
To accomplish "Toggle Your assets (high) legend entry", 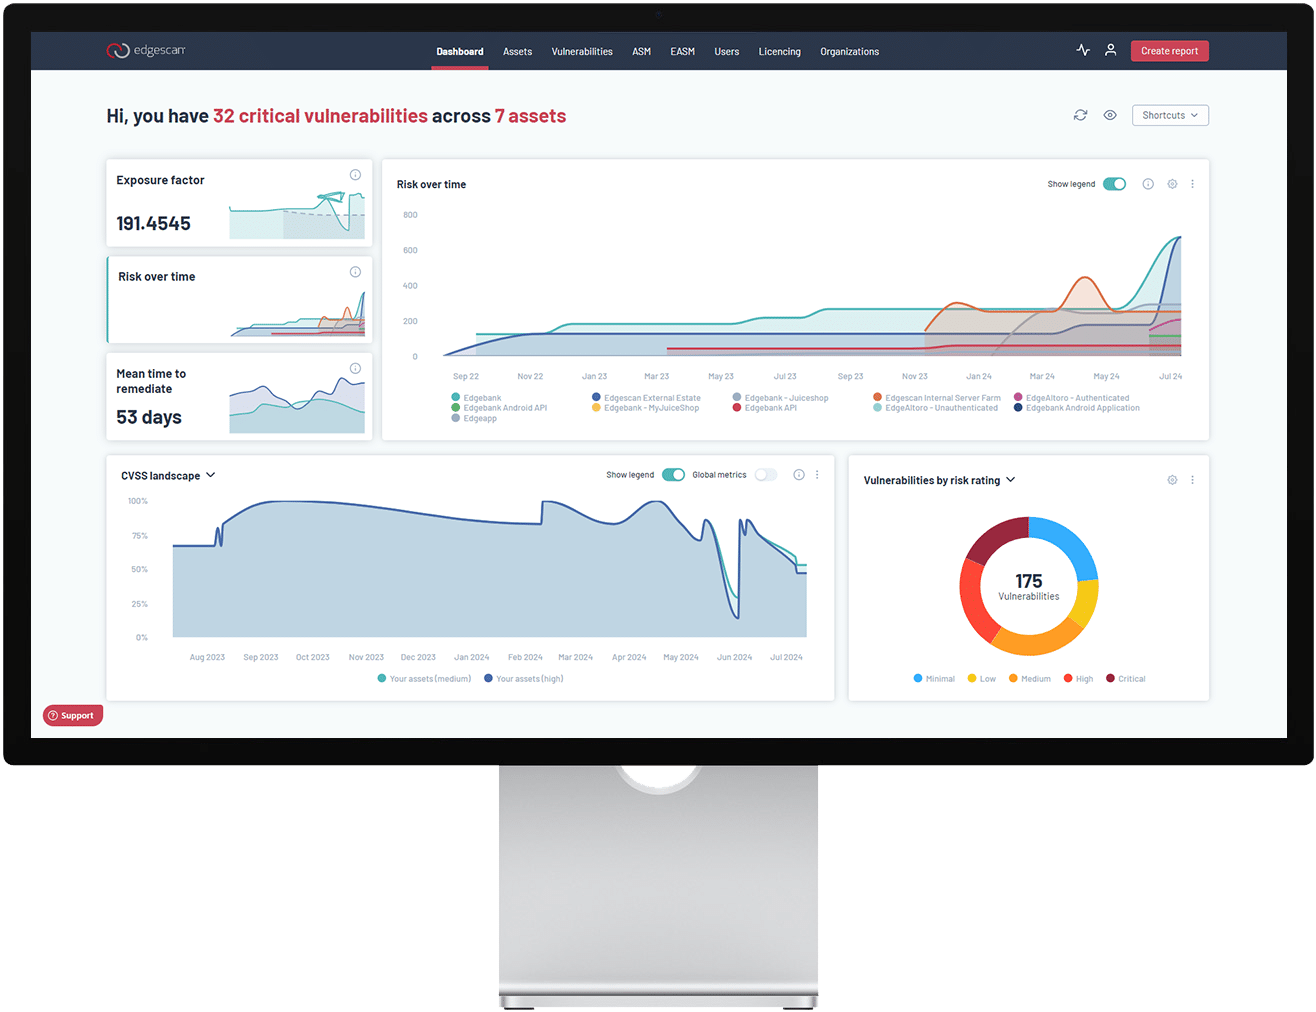I will [523, 679].
